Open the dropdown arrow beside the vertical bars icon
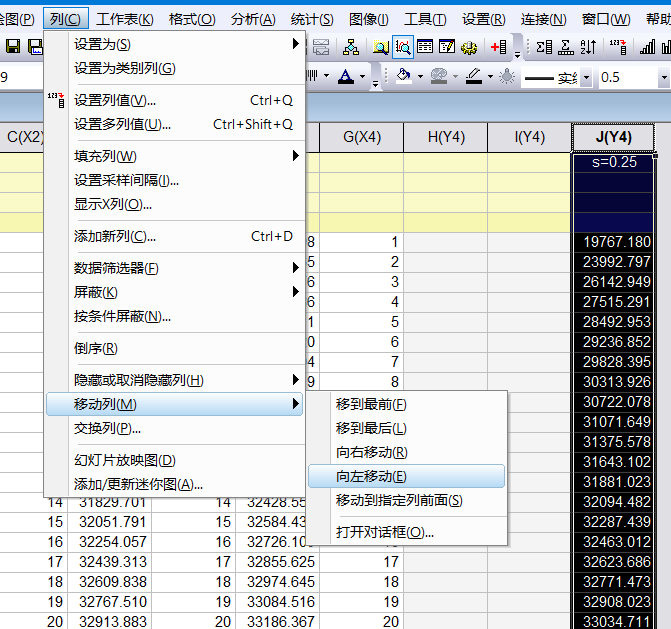This screenshot has height=629, width=671. [x=327, y=76]
